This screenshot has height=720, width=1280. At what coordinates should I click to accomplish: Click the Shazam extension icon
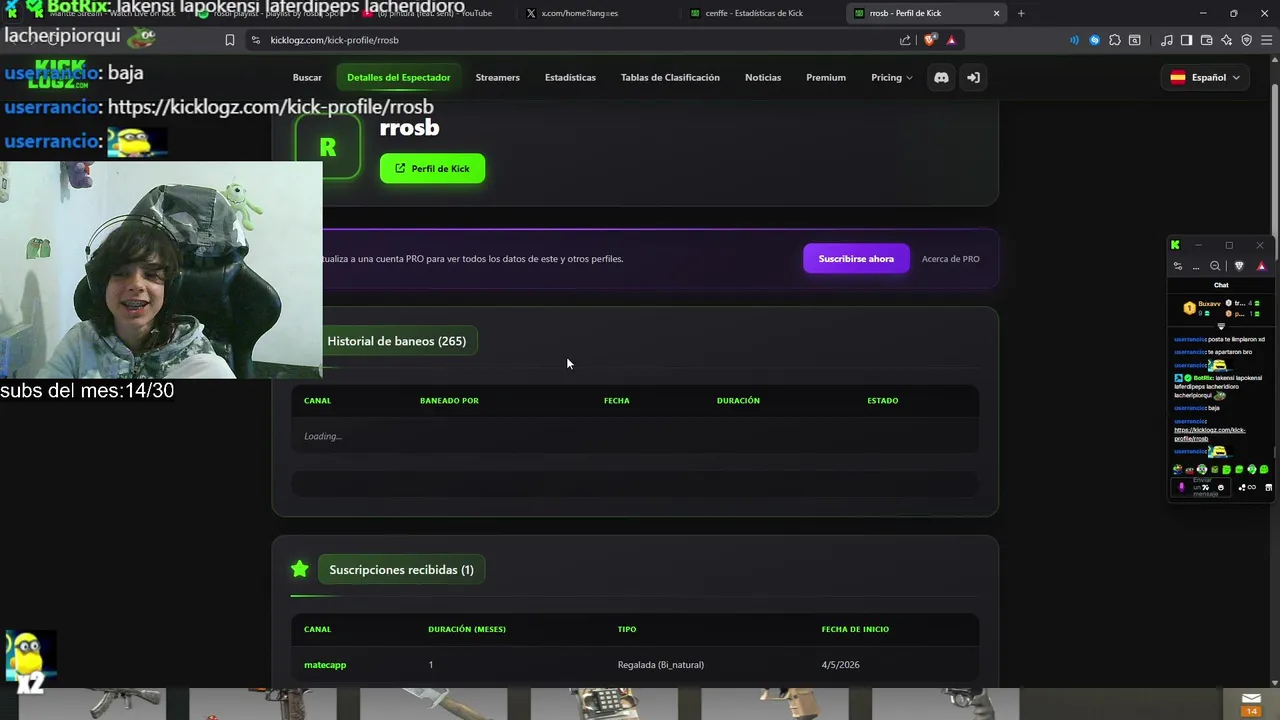point(1094,40)
